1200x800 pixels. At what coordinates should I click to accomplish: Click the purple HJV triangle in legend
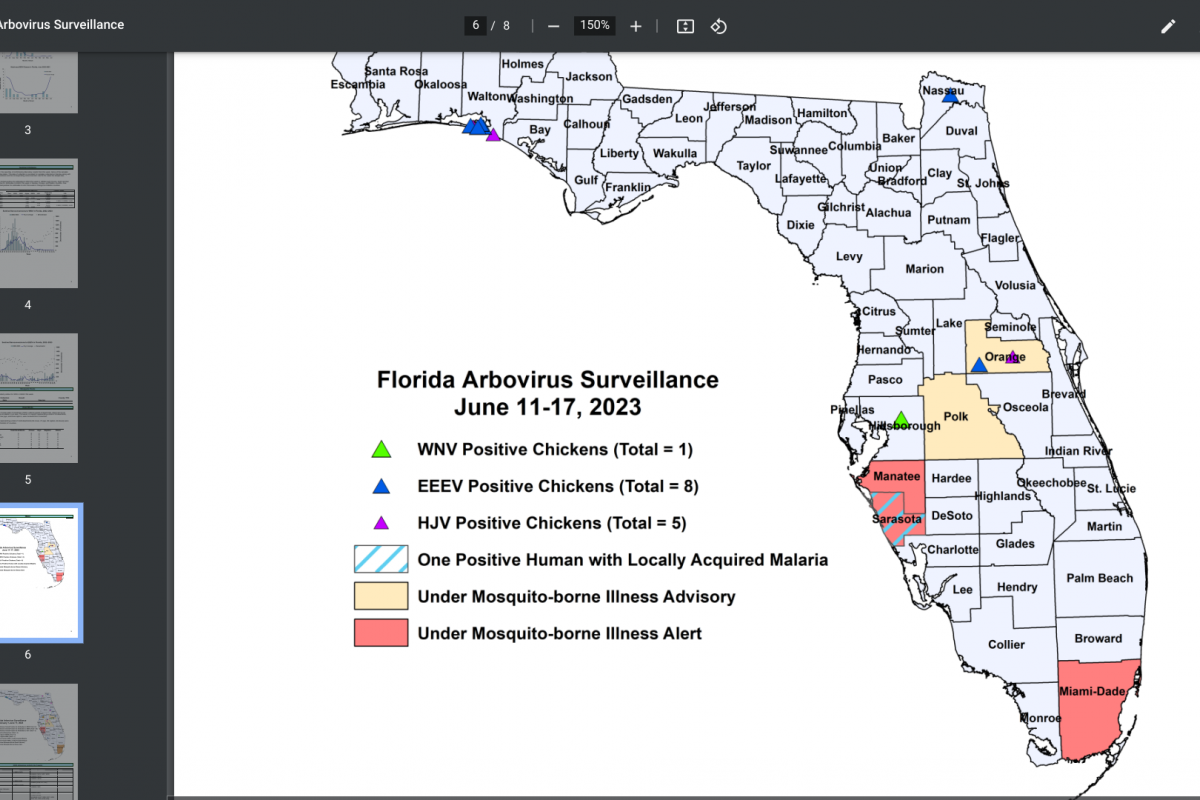[x=381, y=523]
